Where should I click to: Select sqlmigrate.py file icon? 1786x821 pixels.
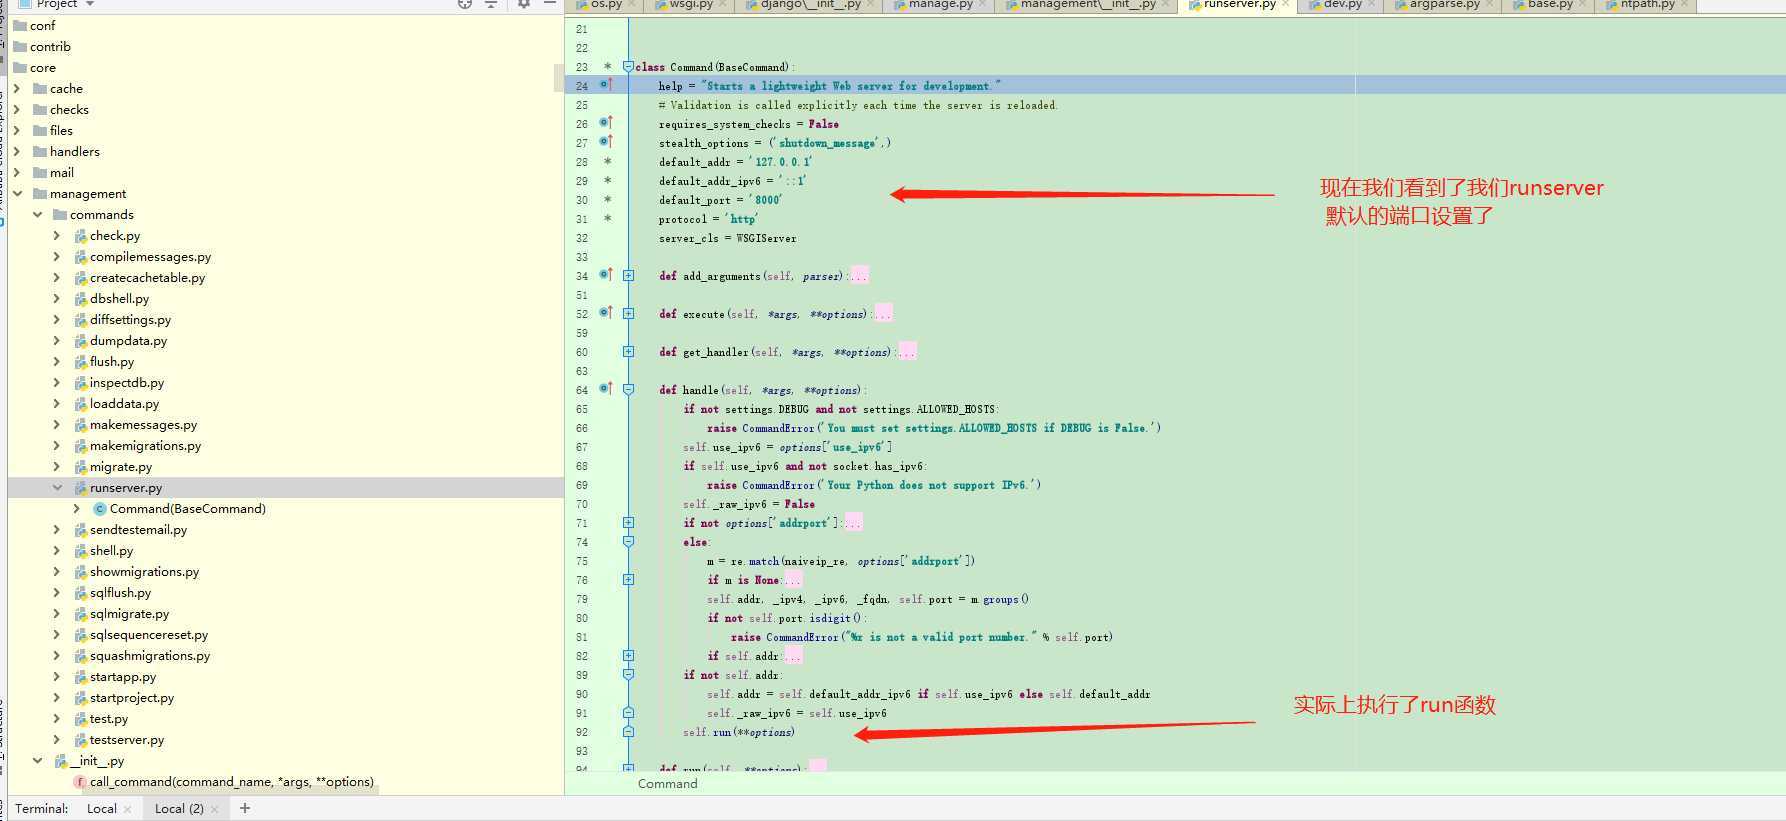point(80,614)
